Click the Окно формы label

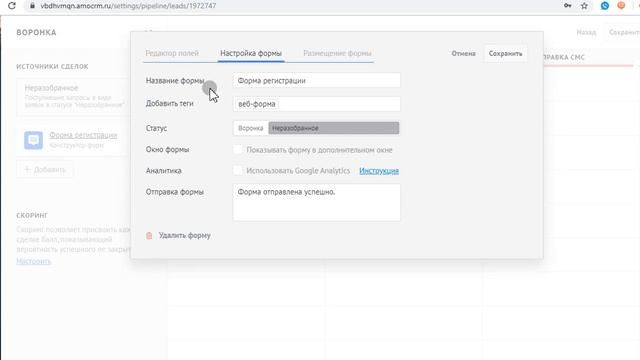tap(167, 149)
